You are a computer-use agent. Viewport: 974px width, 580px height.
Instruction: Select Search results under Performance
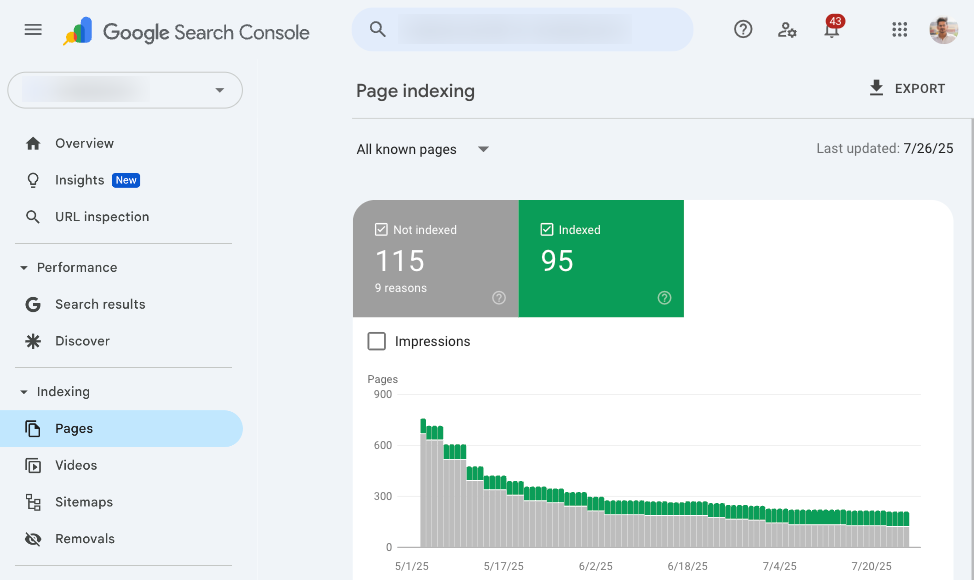(x=100, y=304)
